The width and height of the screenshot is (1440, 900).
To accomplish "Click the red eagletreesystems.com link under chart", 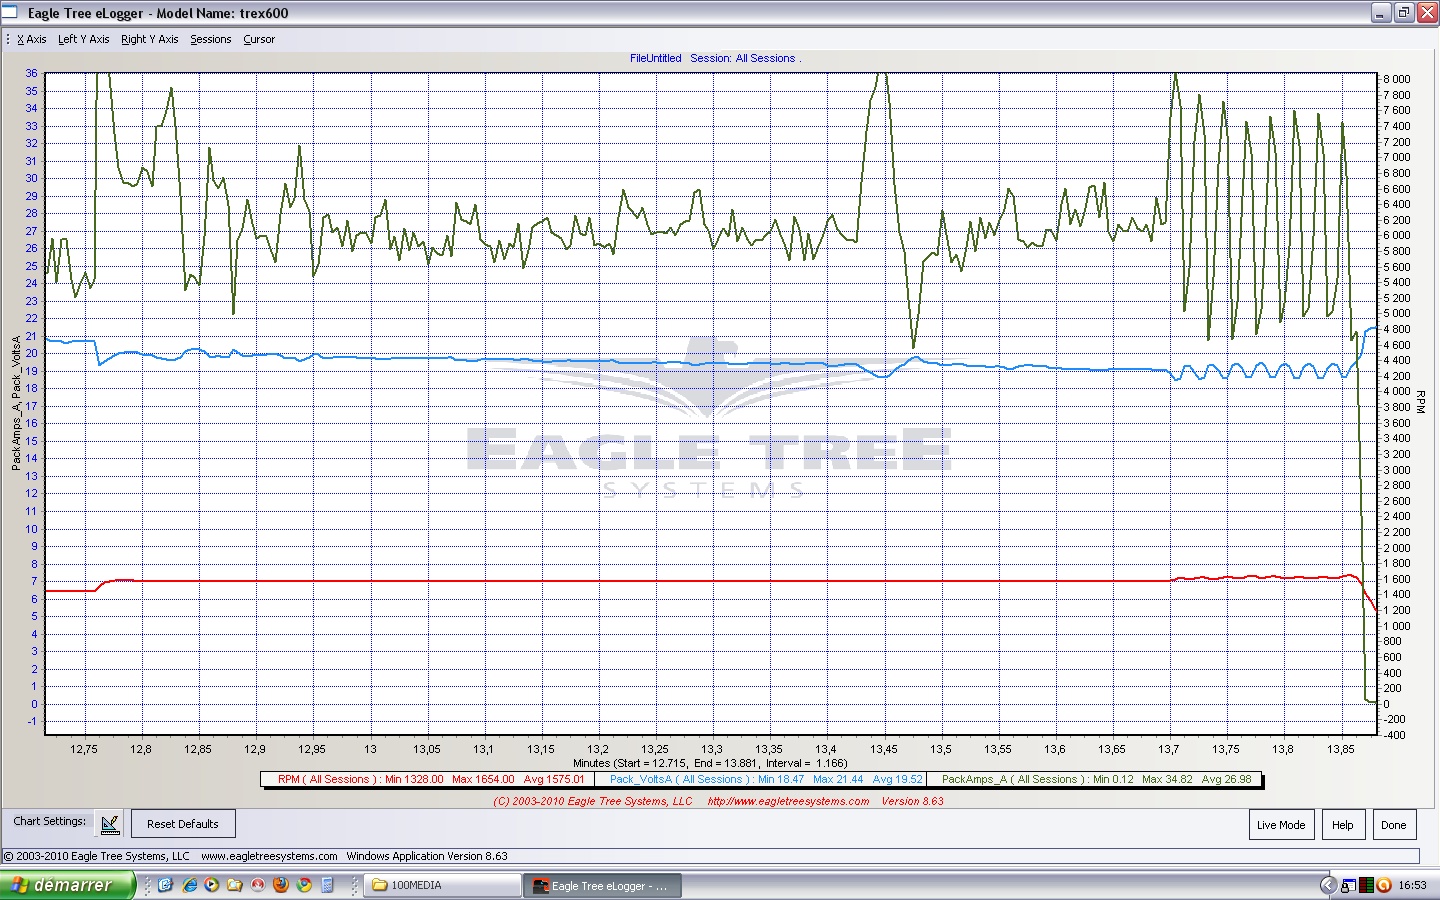I will (x=788, y=801).
